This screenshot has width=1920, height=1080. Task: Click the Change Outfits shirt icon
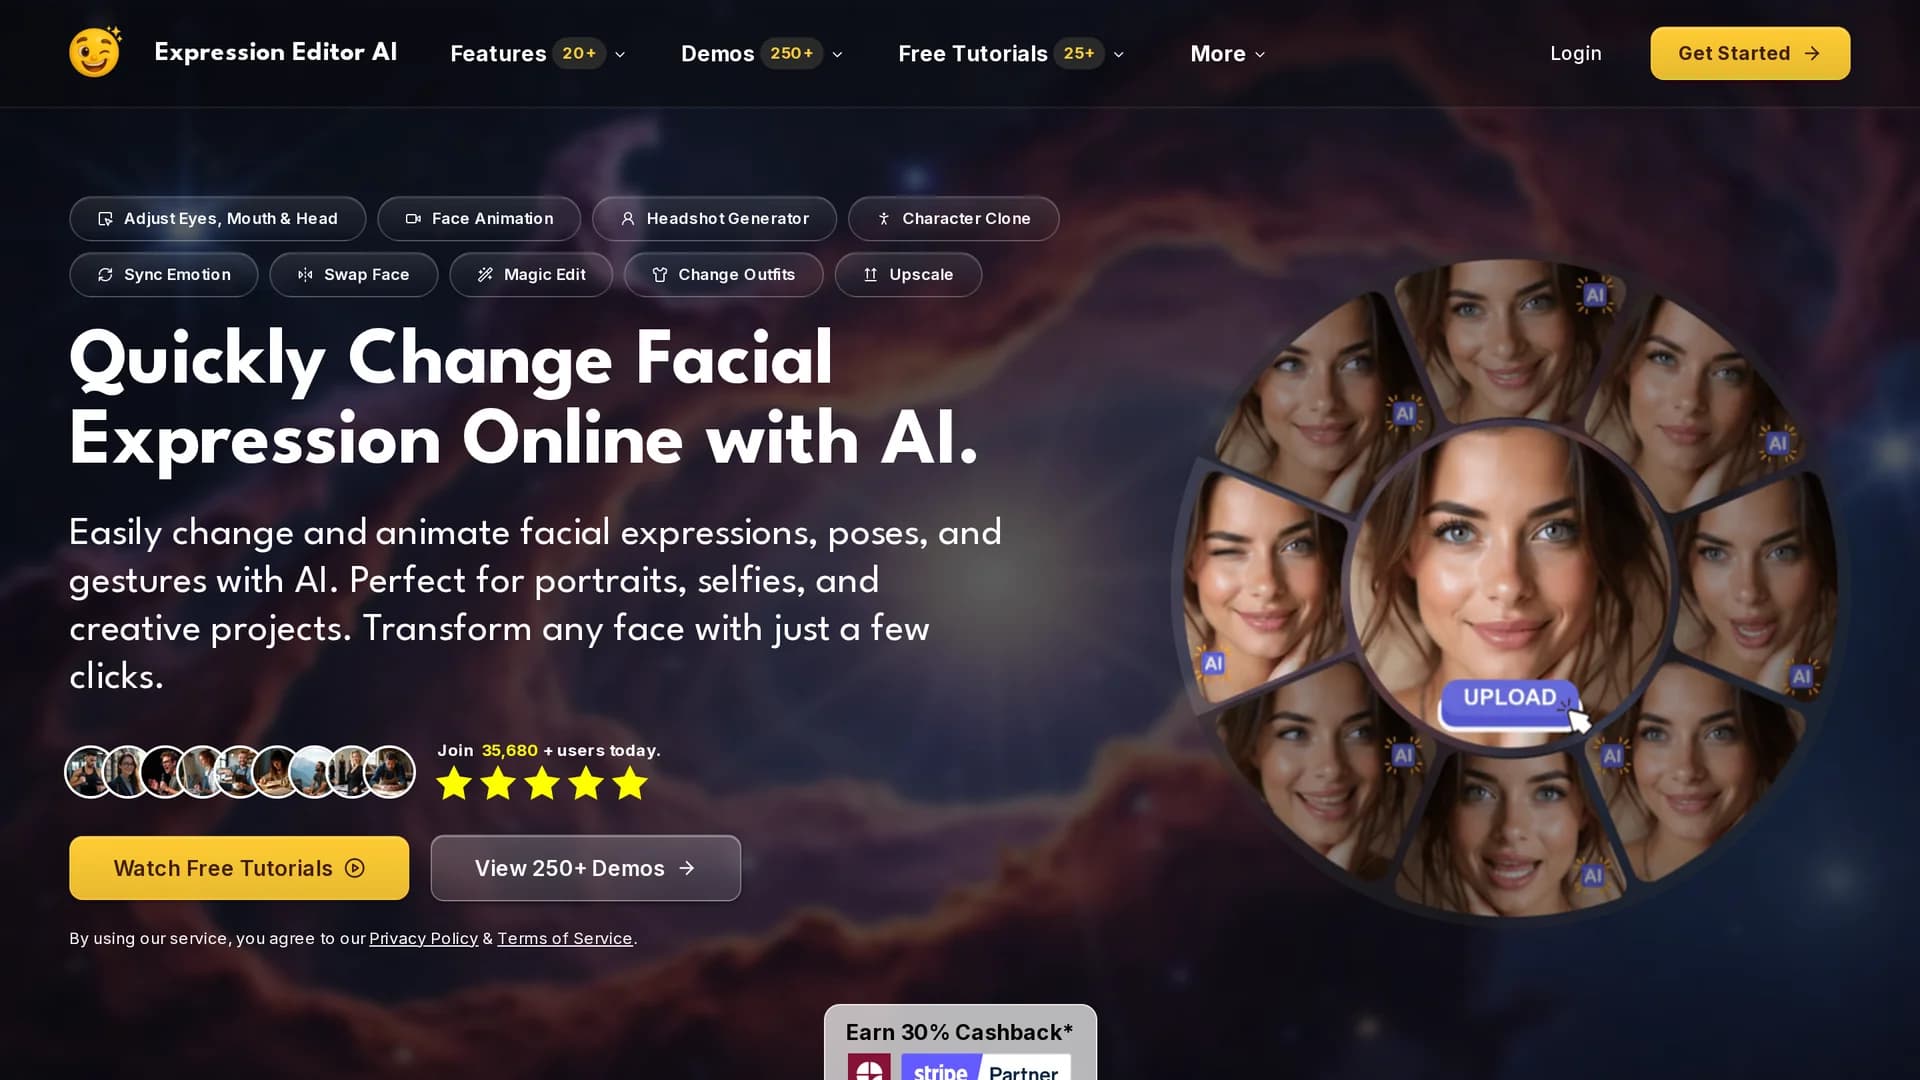pyautogui.click(x=660, y=275)
